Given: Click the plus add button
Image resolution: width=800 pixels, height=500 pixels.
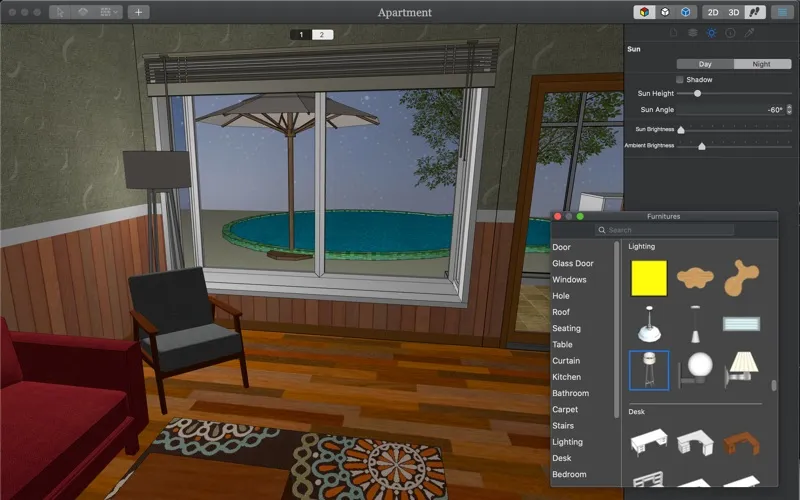Looking at the screenshot, I should tap(138, 12).
